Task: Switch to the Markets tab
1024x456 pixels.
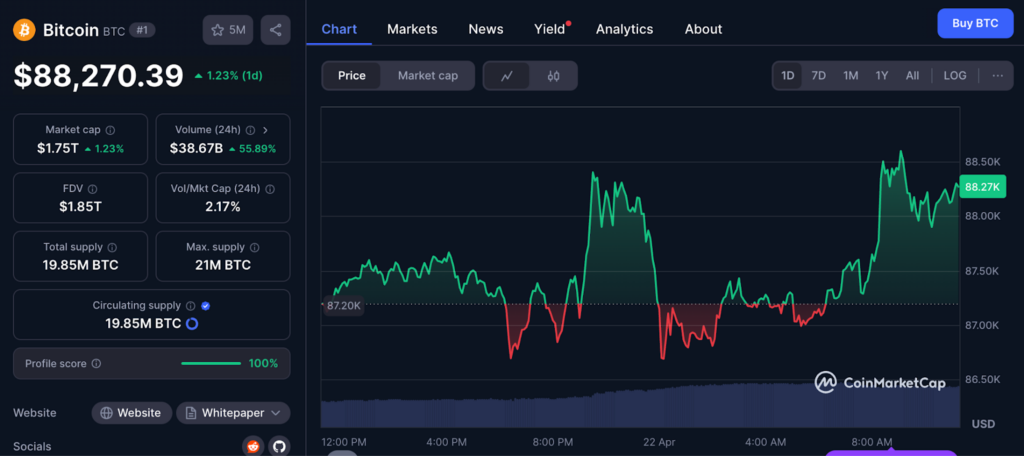Action: [x=412, y=29]
